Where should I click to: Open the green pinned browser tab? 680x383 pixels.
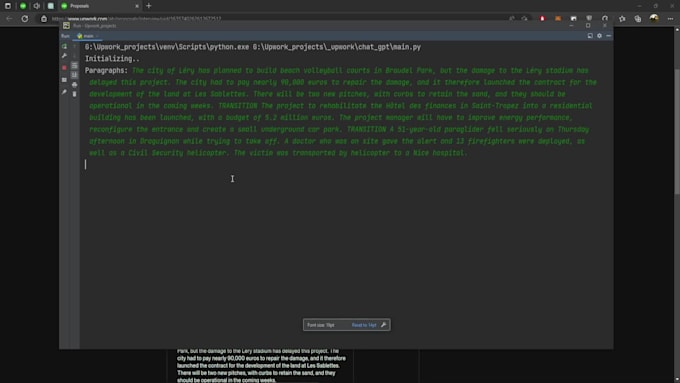coord(23,6)
